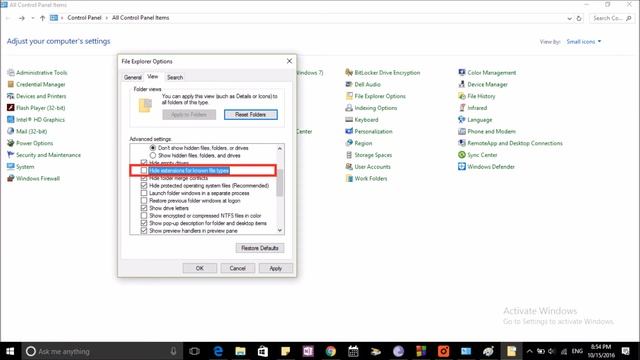
Task: Open Power Options icon
Action: click(11, 143)
